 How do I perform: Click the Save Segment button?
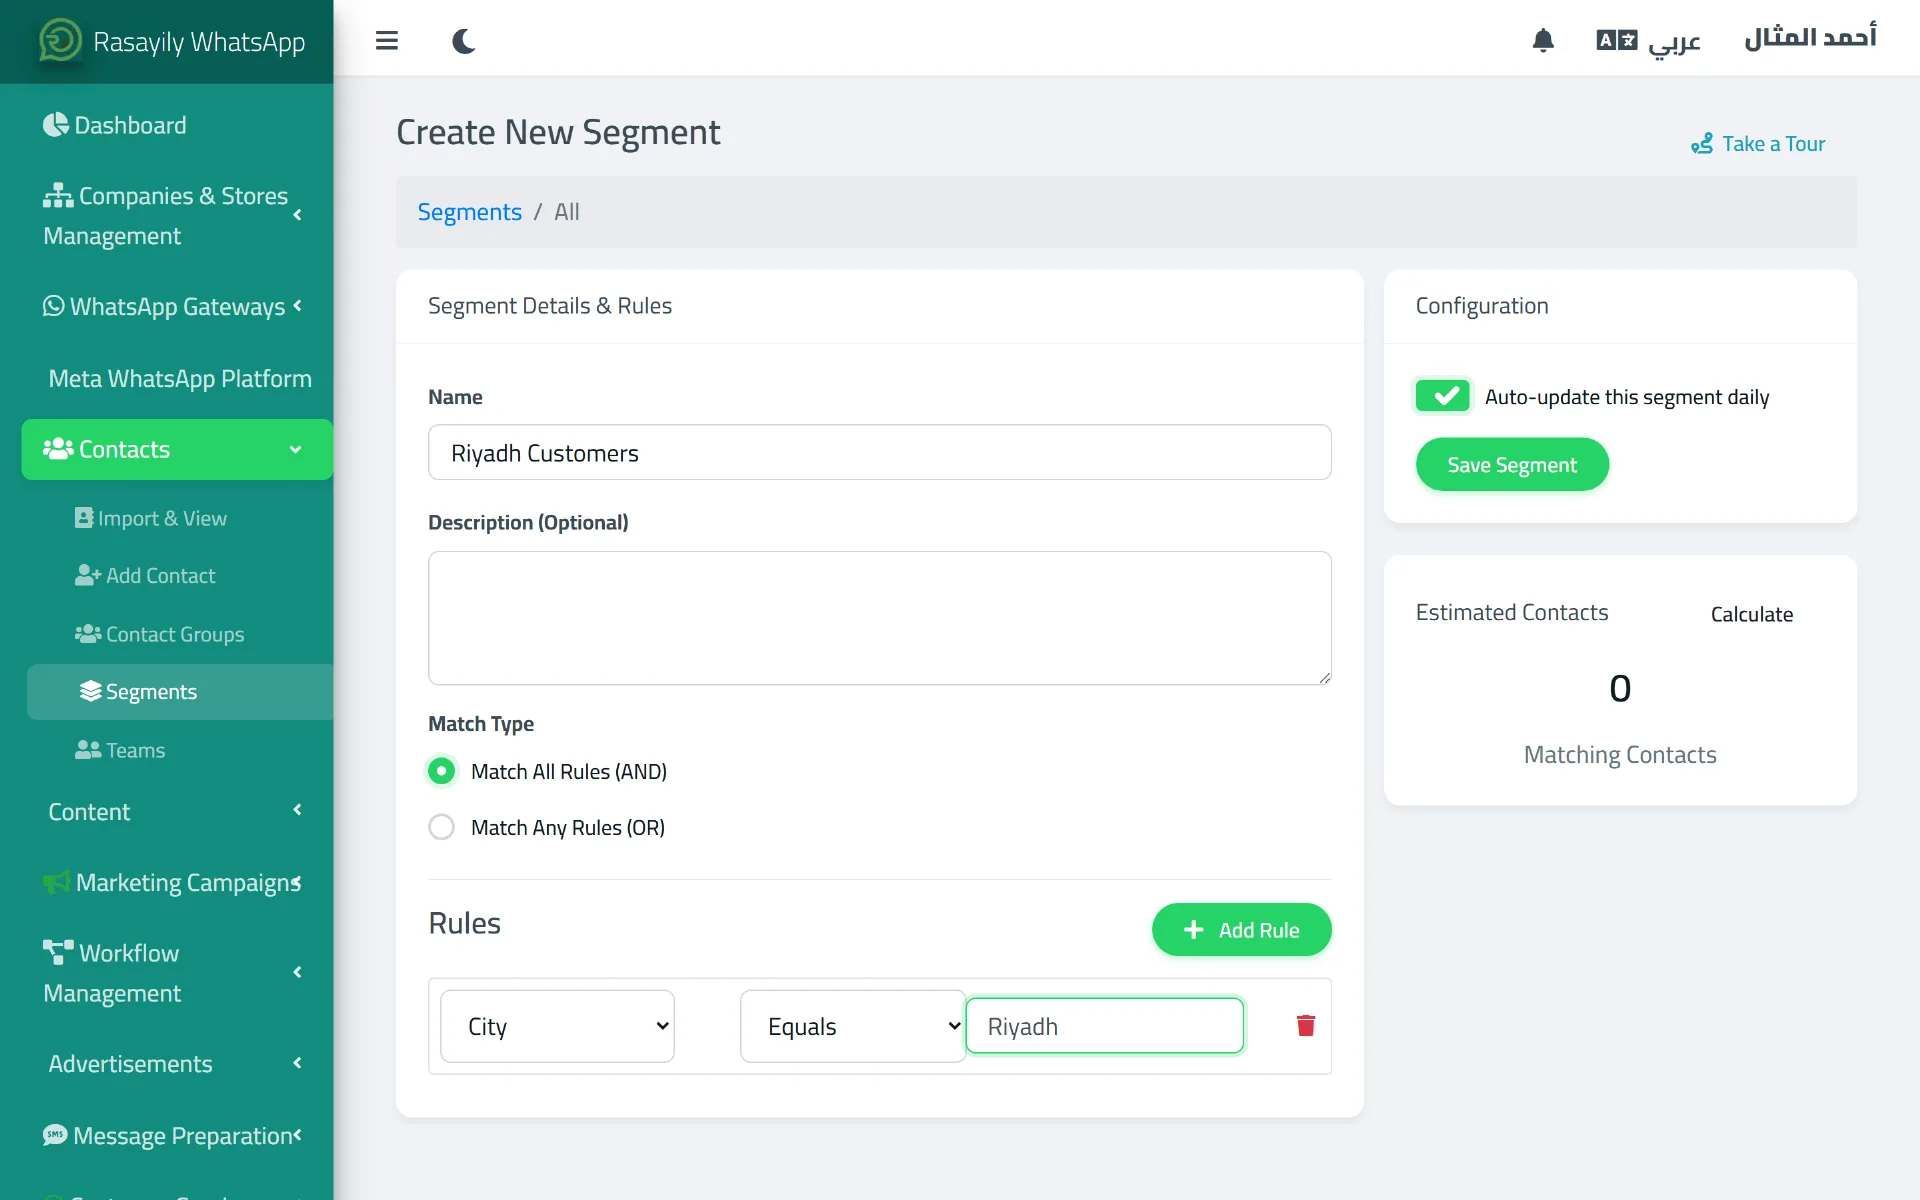click(x=1512, y=464)
